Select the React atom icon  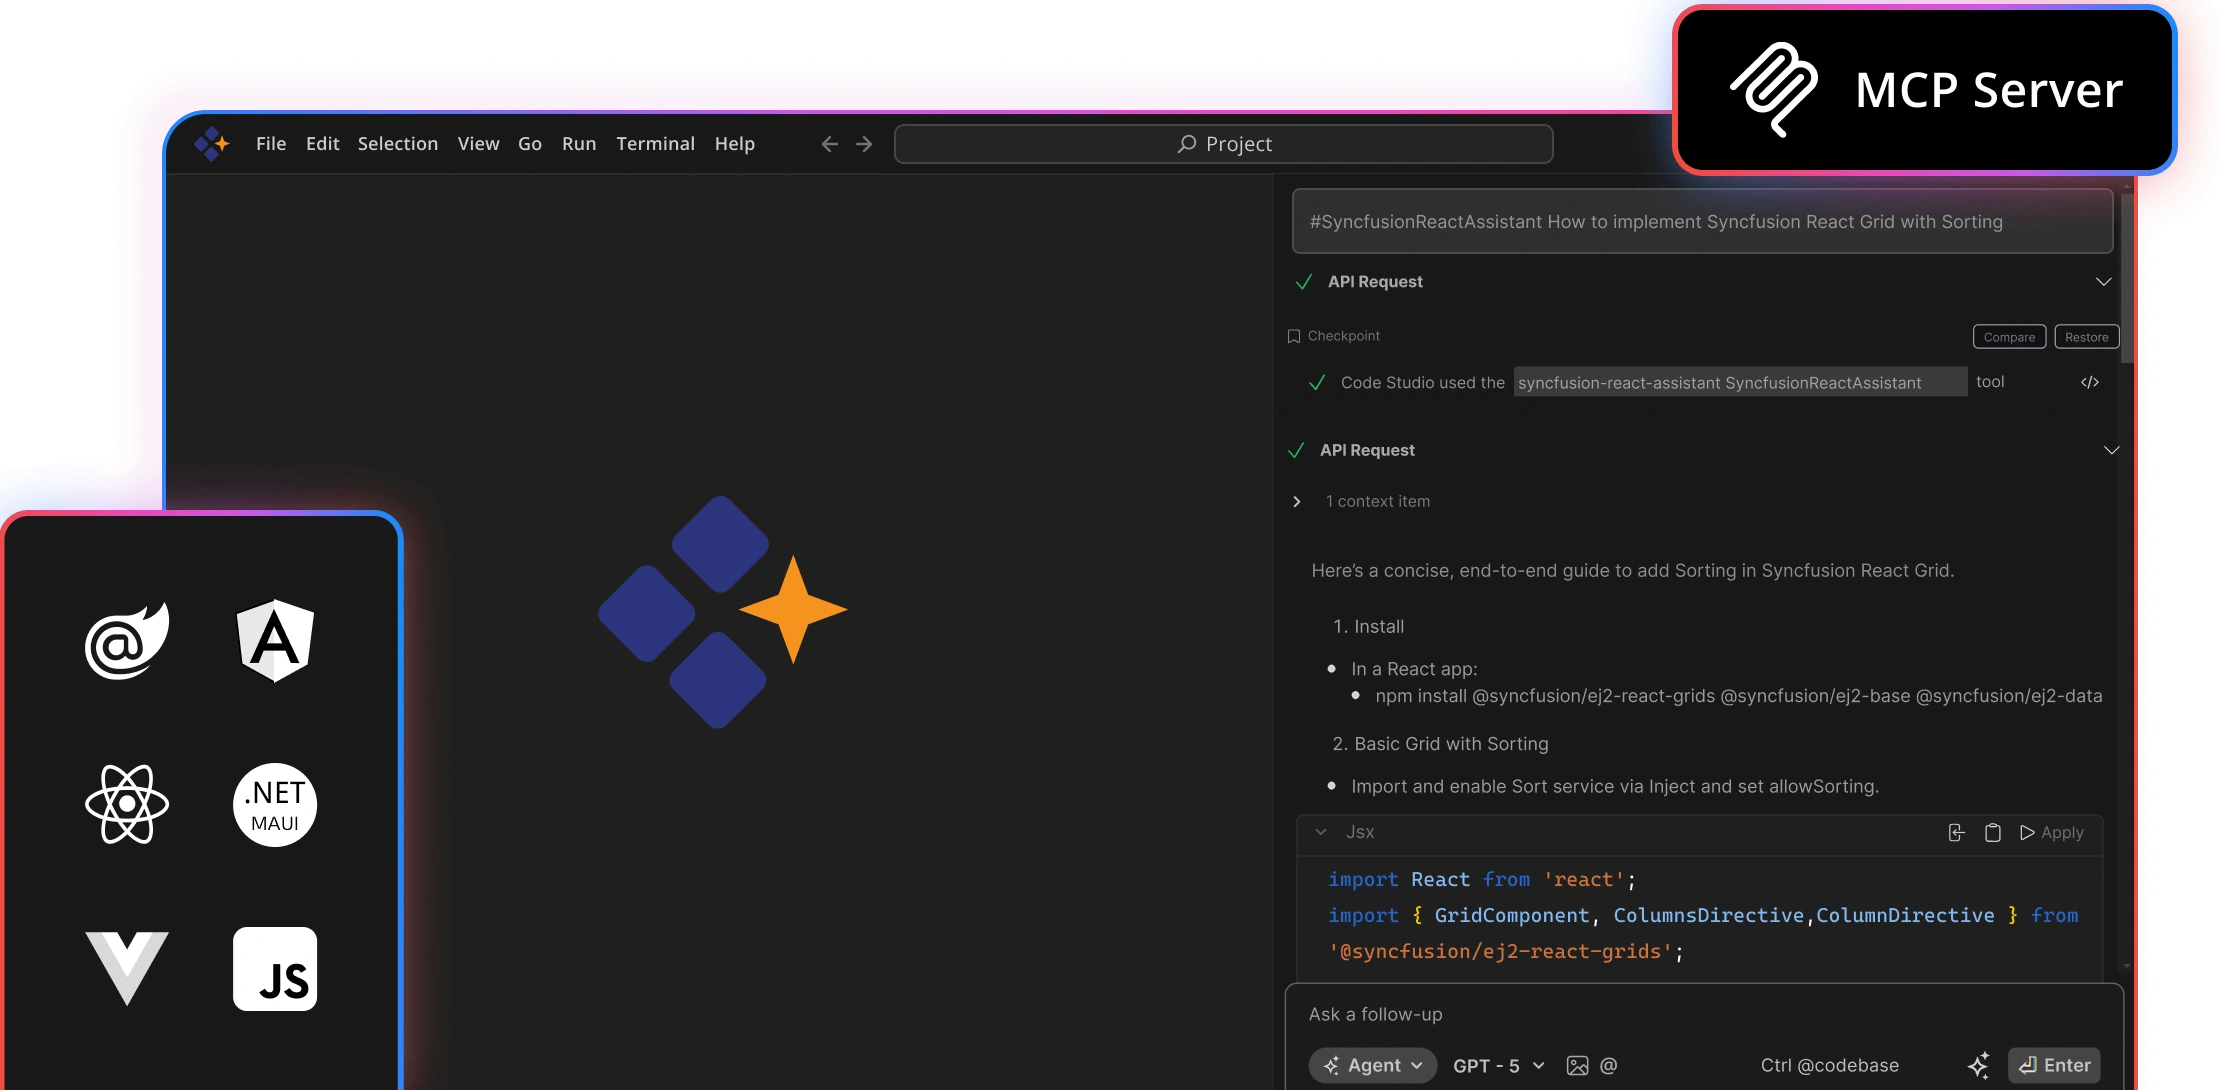pos(127,804)
